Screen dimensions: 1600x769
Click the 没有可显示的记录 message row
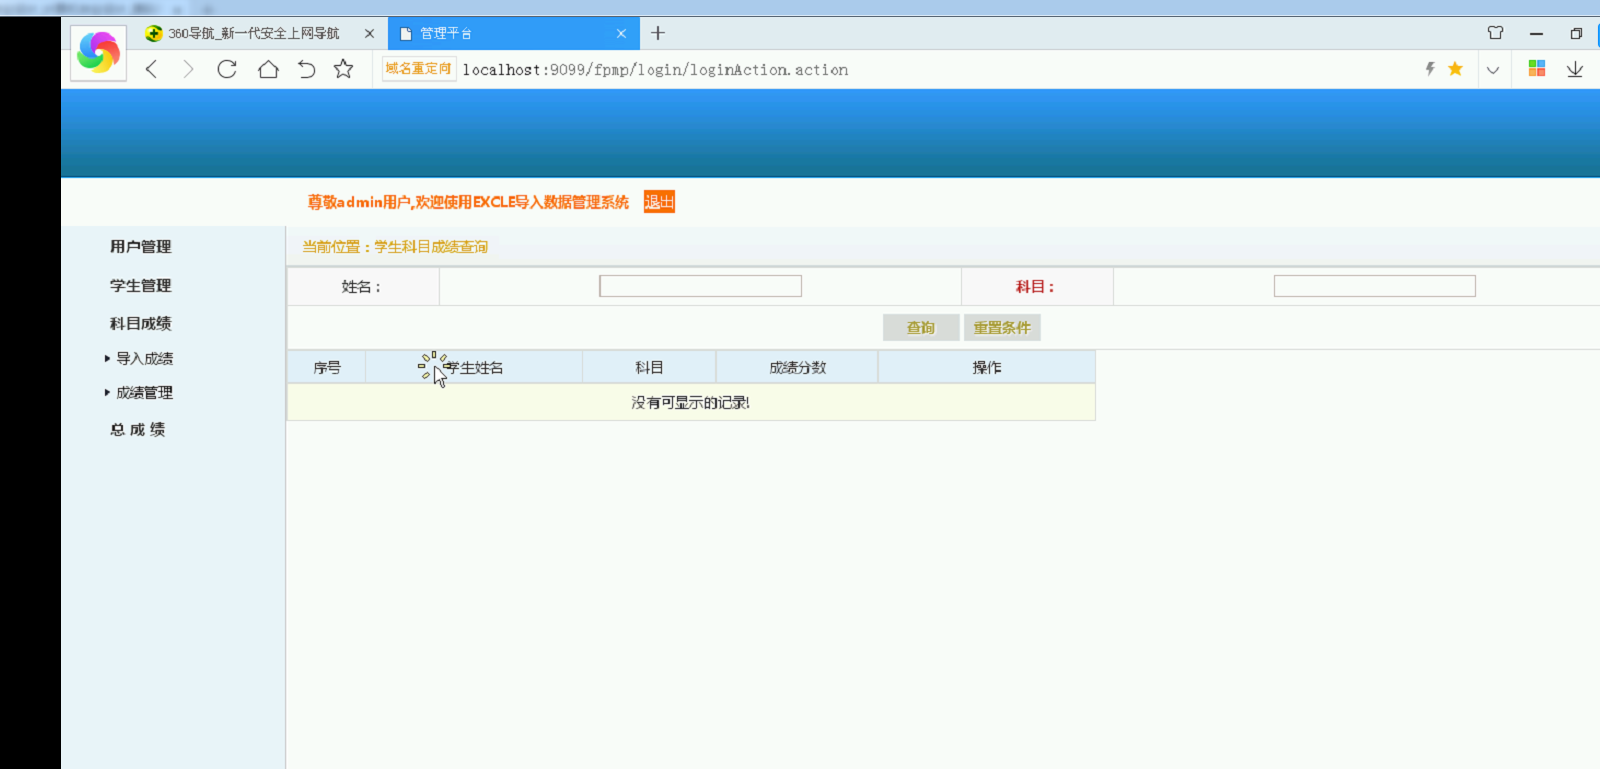click(691, 403)
